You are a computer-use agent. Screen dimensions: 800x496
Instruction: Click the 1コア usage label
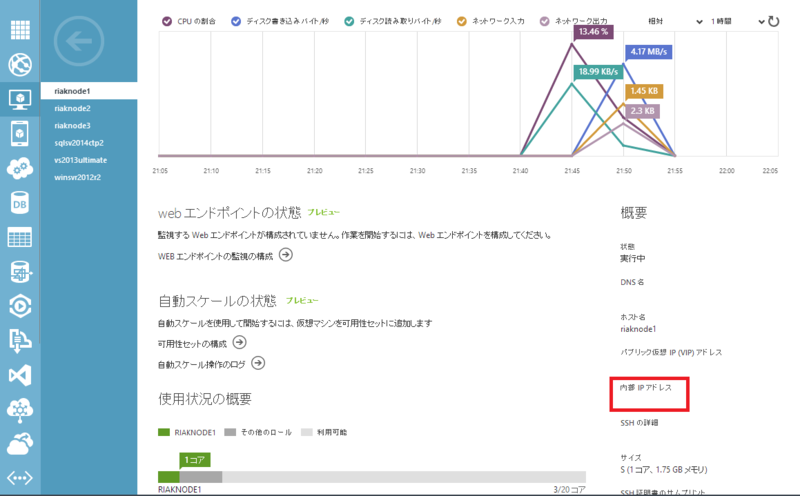(194, 460)
